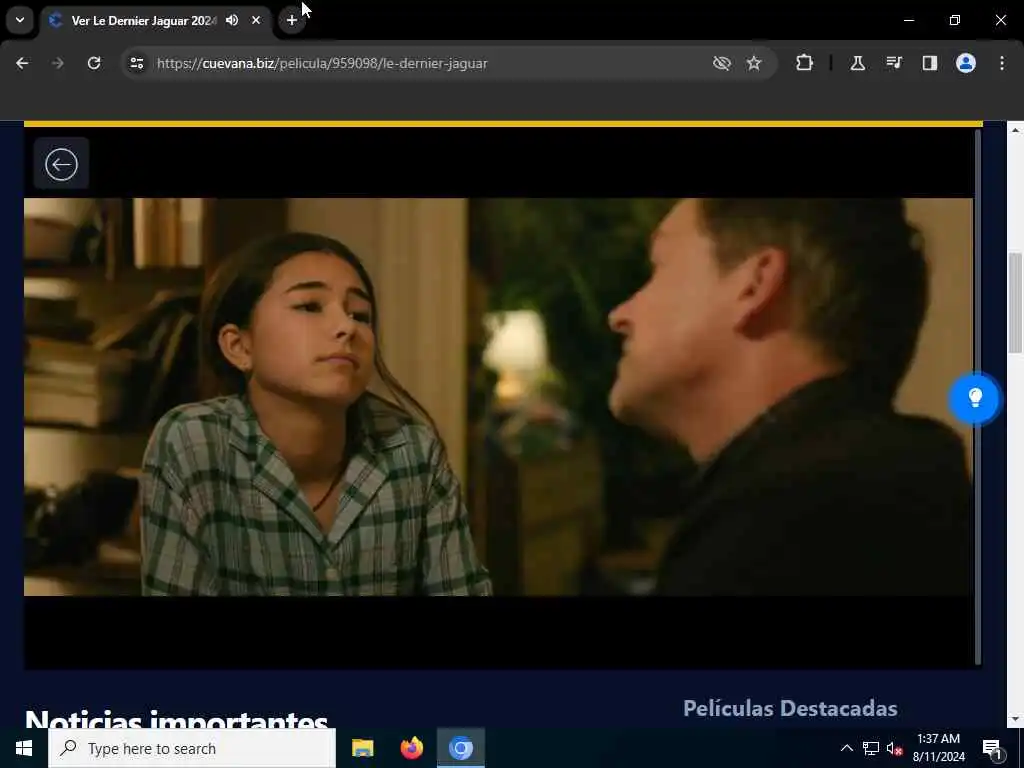This screenshot has width=1024, height=768.
Task: View site information icon in address bar
Action: [136, 63]
